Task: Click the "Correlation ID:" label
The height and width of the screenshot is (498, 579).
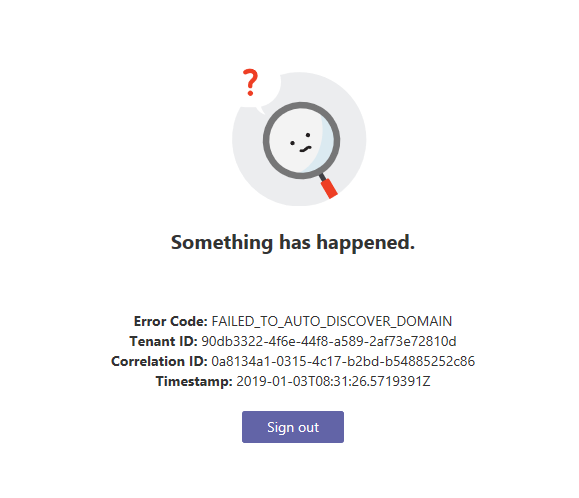Action: 159,361
